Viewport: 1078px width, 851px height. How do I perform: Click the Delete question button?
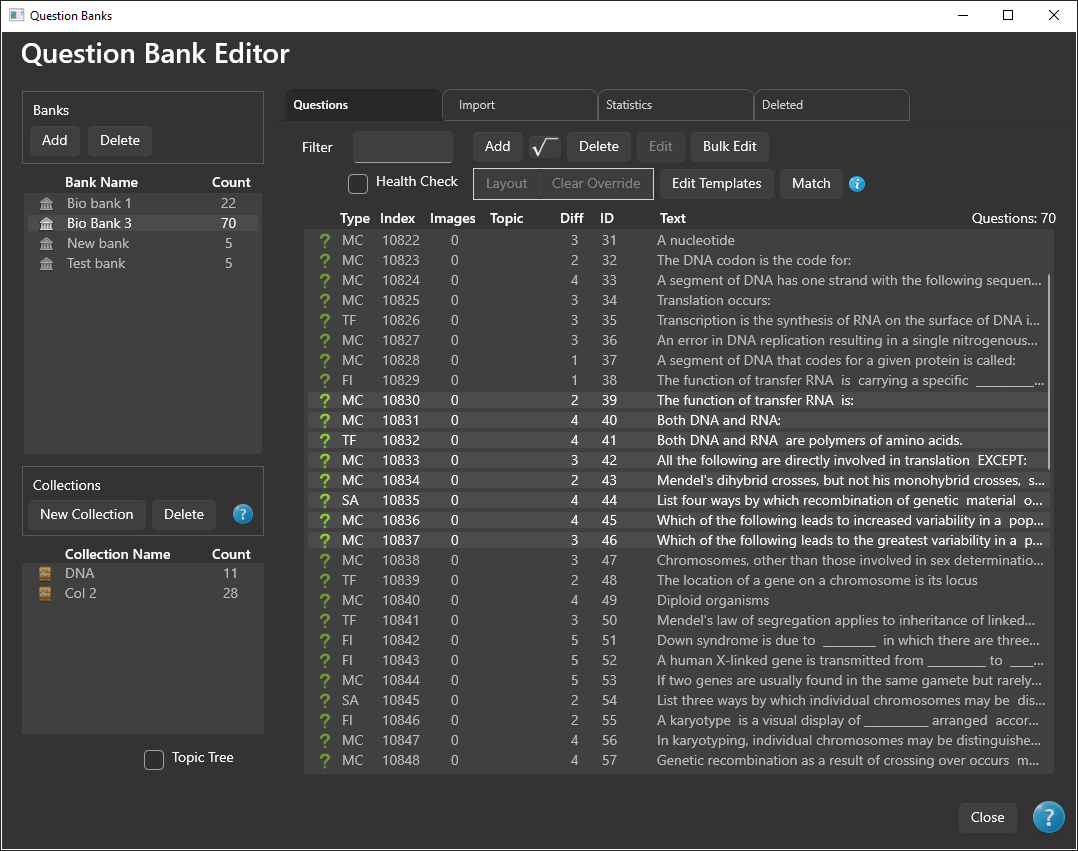point(599,146)
